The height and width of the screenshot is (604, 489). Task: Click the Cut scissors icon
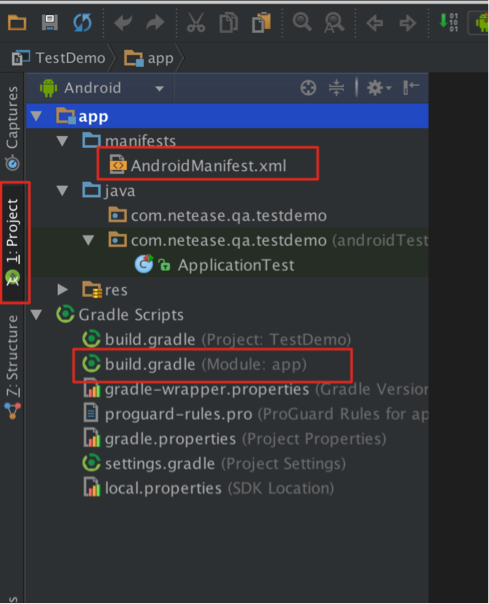point(196,23)
